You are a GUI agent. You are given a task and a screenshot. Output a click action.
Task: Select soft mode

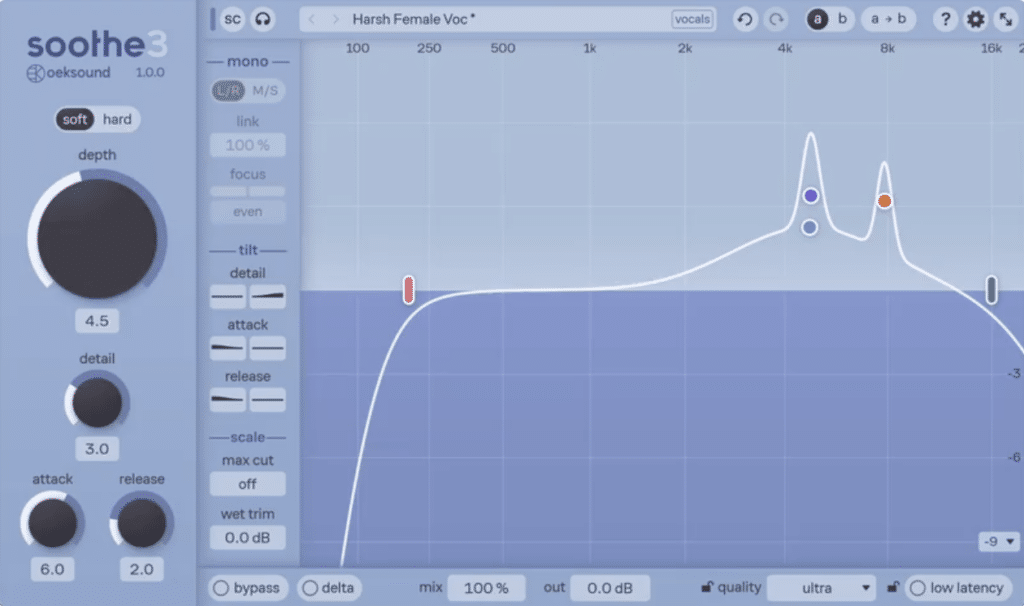point(74,120)
